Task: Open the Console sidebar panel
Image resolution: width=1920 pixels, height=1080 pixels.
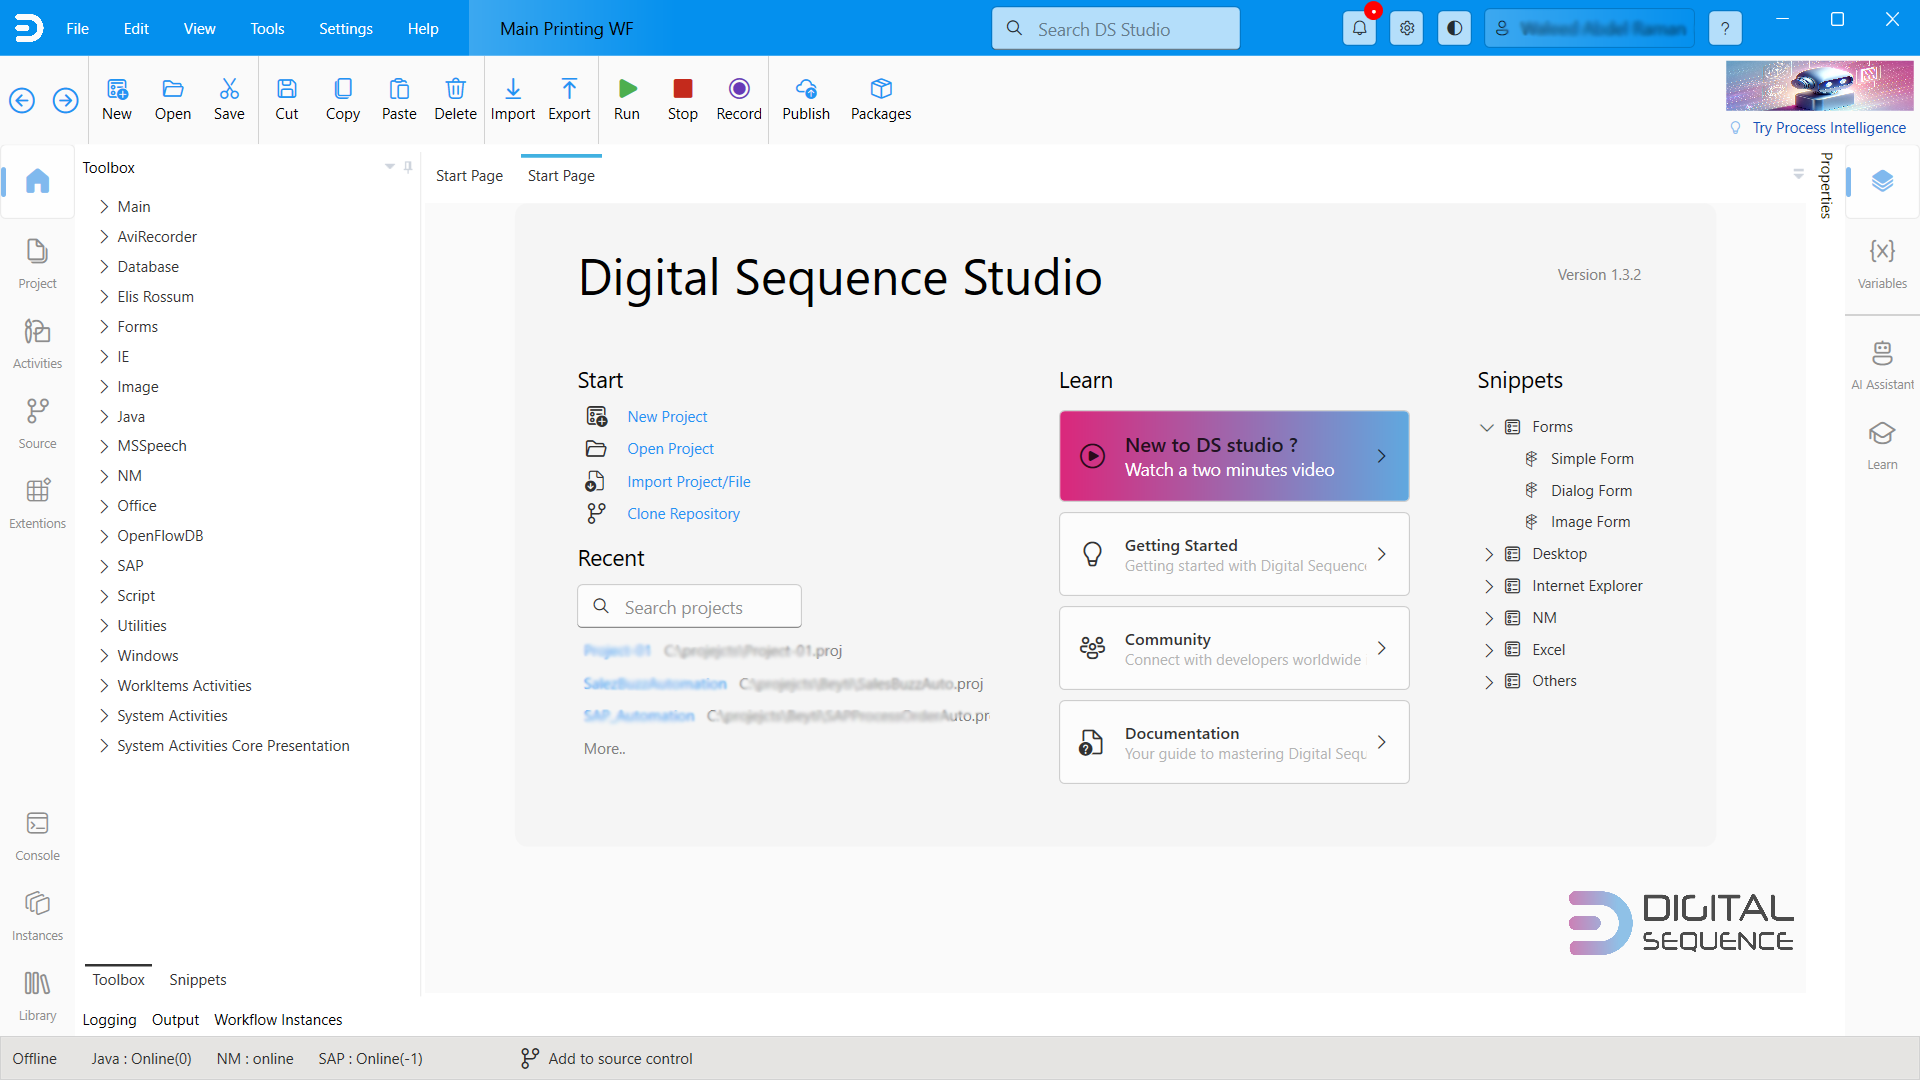Action: 37,836
